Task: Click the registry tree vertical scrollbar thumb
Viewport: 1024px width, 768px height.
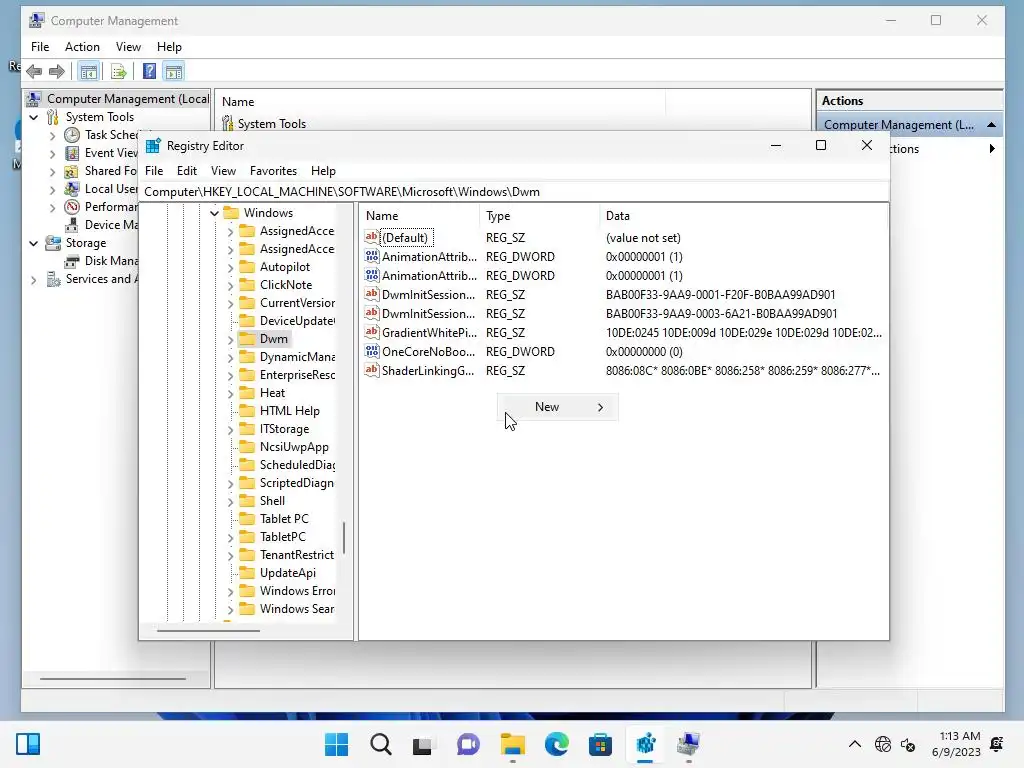Action: pyautogui.click(x=344, y=538)
